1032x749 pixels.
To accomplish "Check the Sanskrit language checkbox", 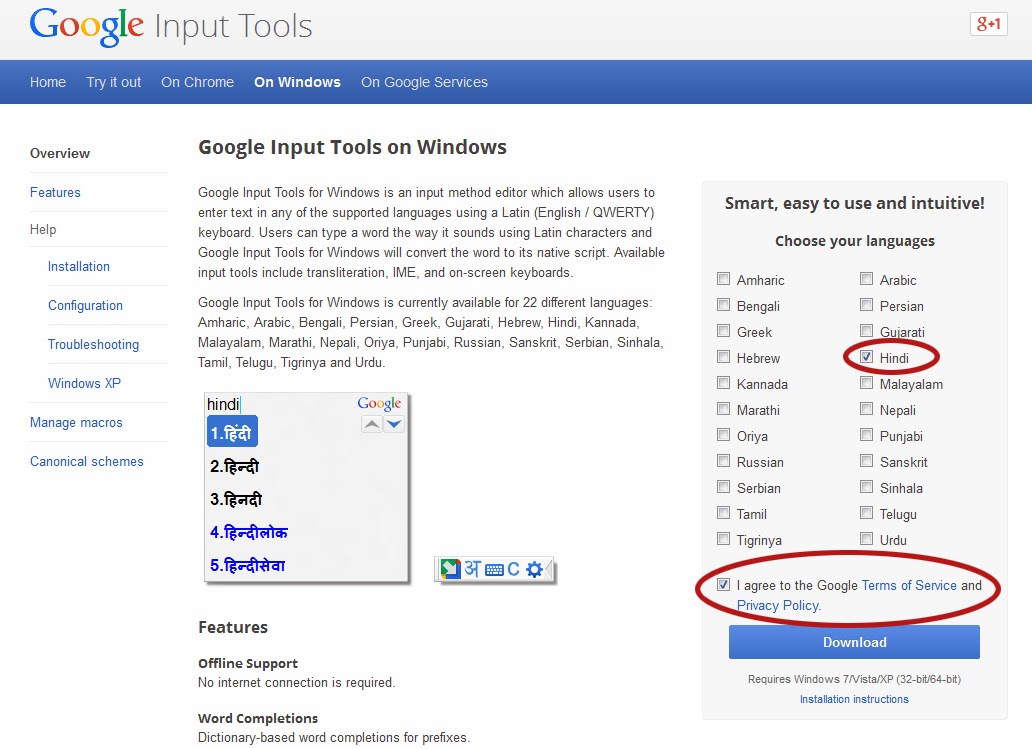I will (x=866, y=461).
